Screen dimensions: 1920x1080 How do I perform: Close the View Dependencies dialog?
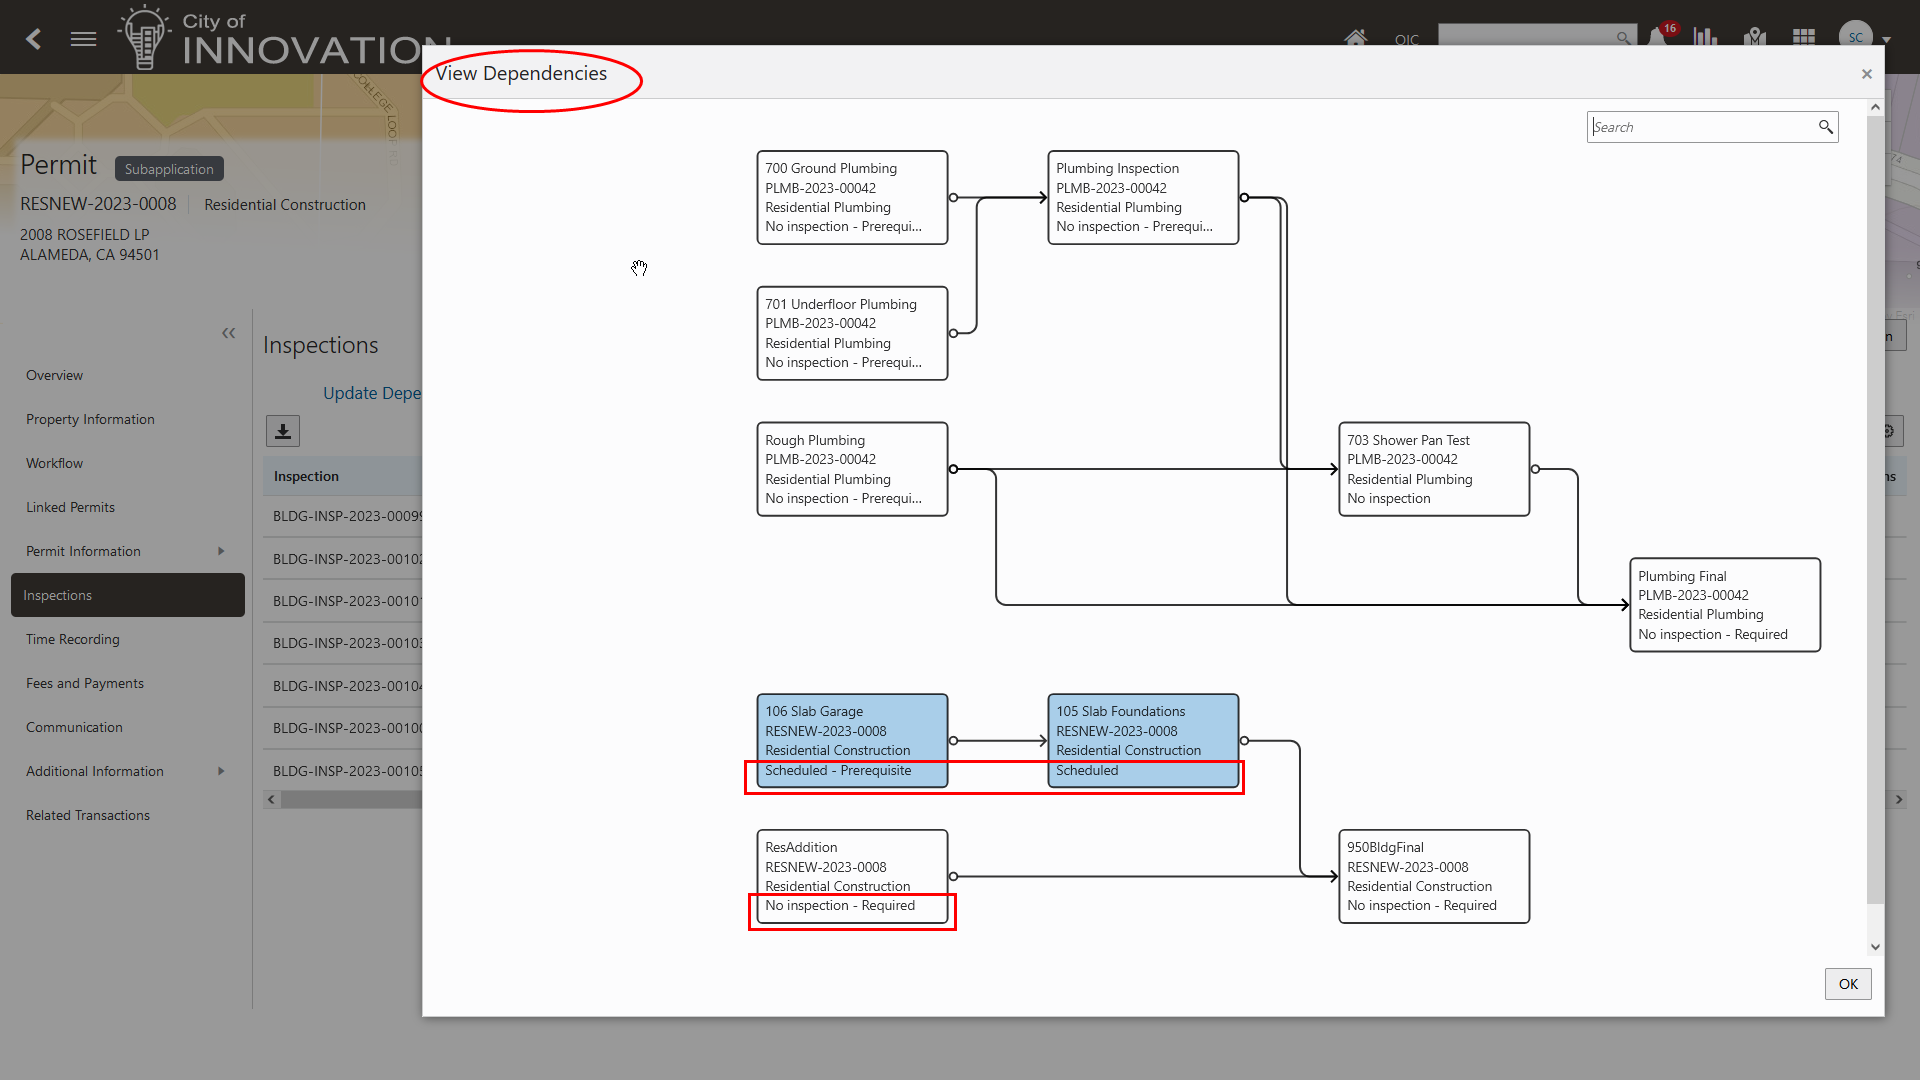click(x=1866, y=74)
